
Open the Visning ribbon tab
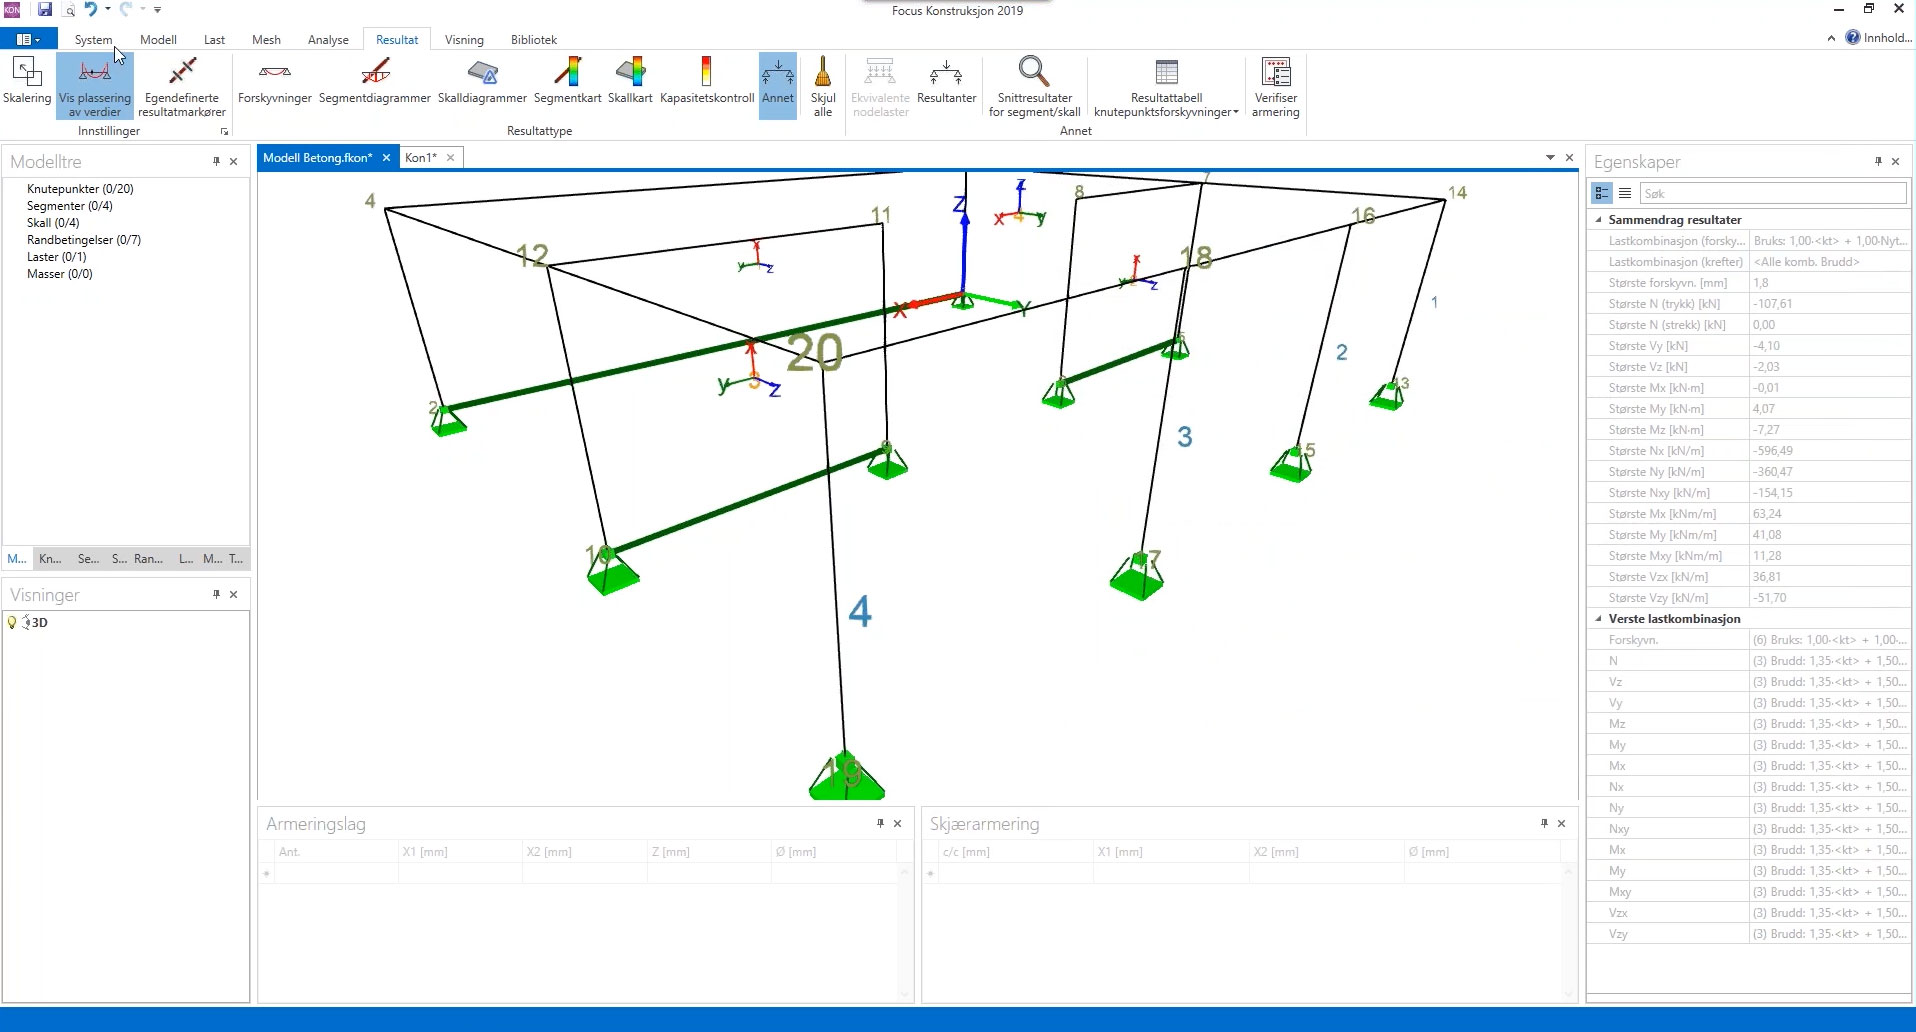[464, 40]
